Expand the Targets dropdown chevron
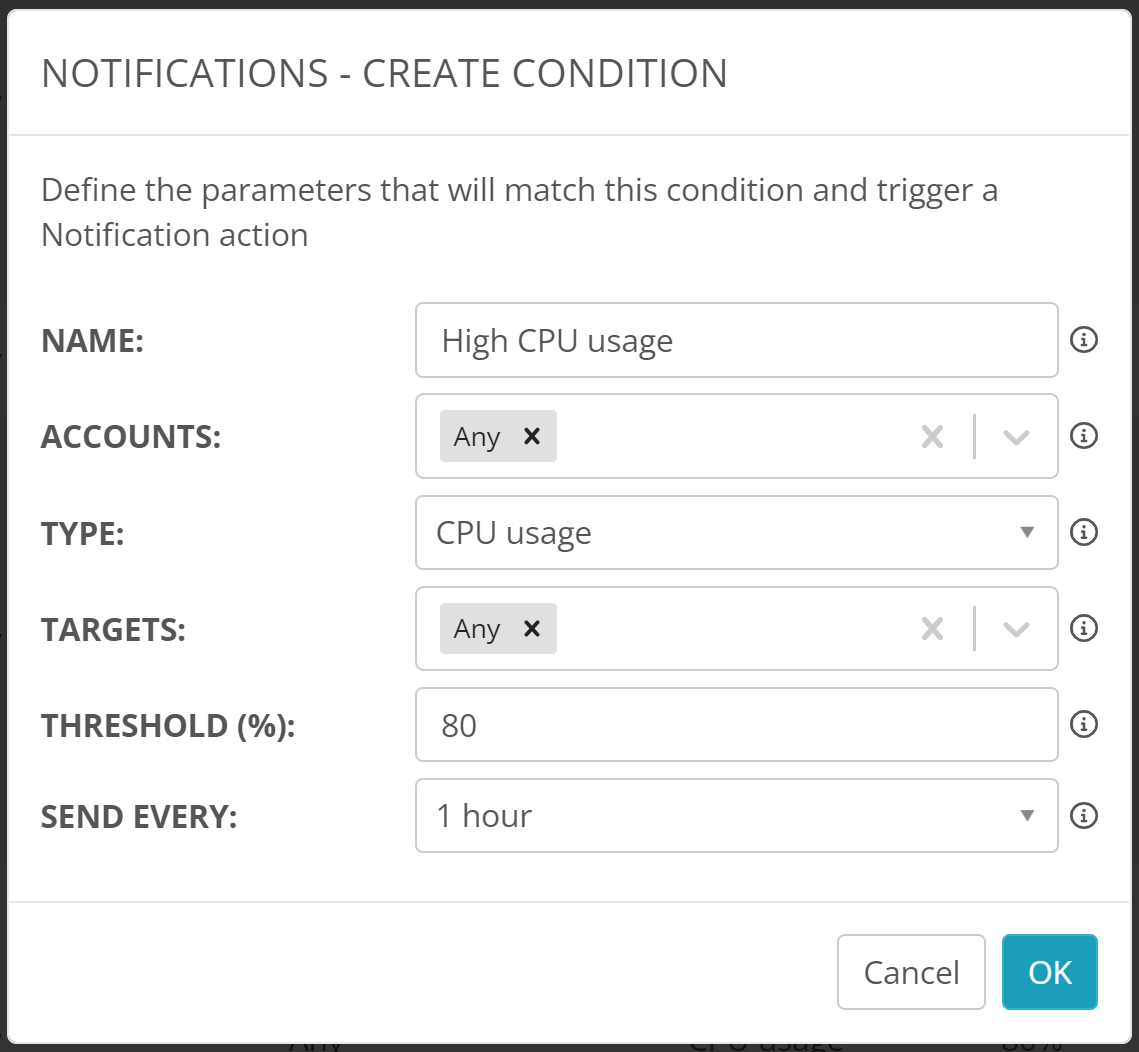The height and width of the screenshot is (1052, 1139). pos(1016,628)
